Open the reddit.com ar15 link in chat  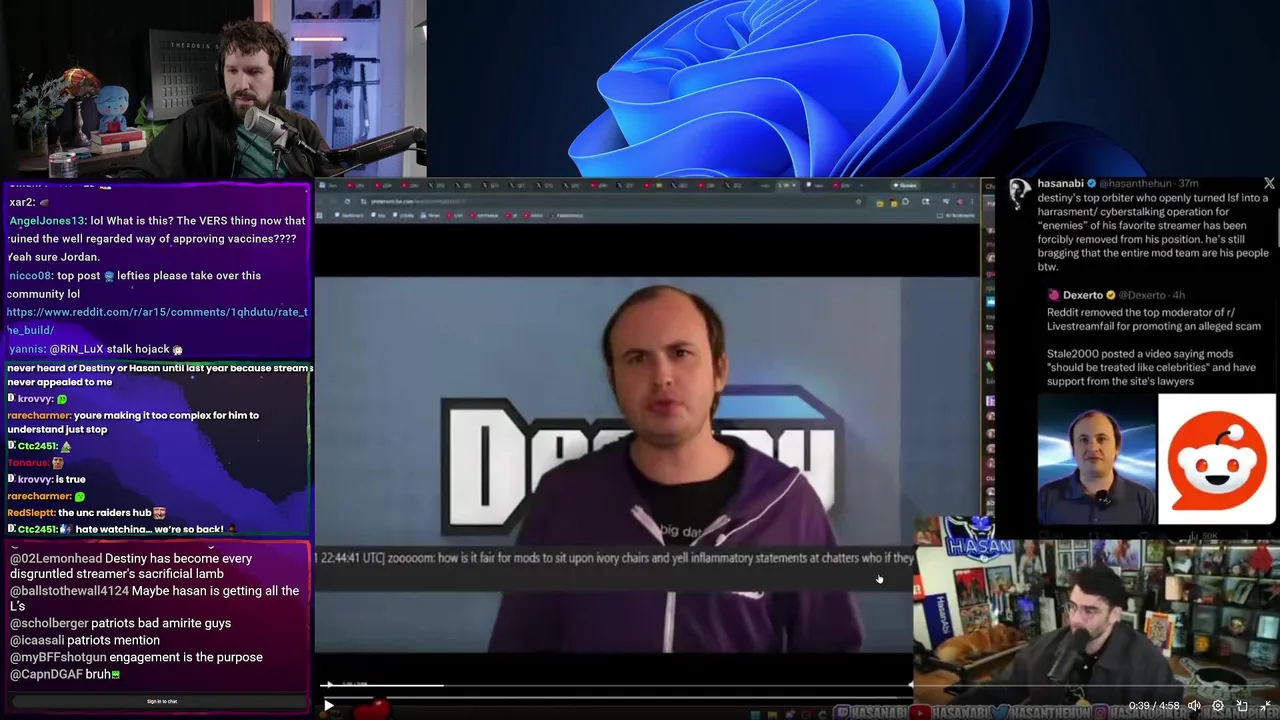[157, 321]
